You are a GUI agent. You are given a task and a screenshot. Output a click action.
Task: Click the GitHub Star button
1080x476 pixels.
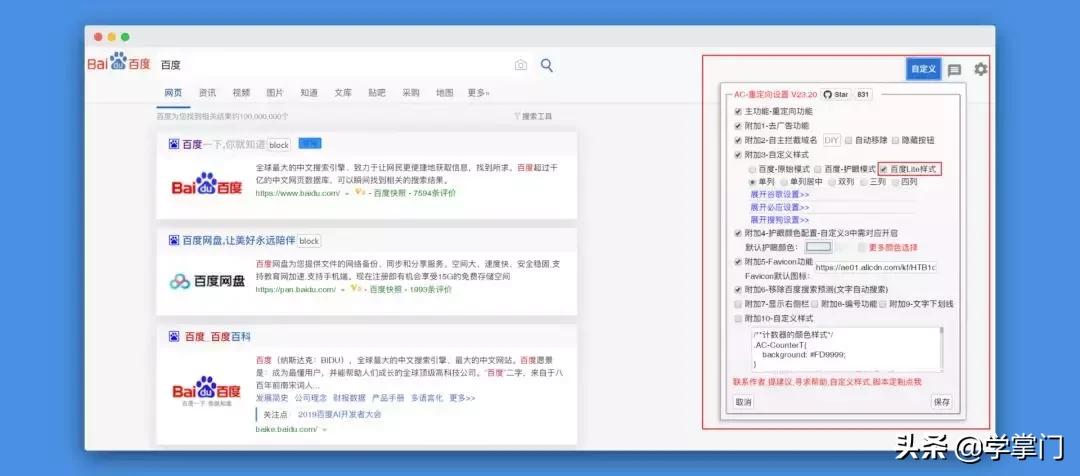pos(836,94)
